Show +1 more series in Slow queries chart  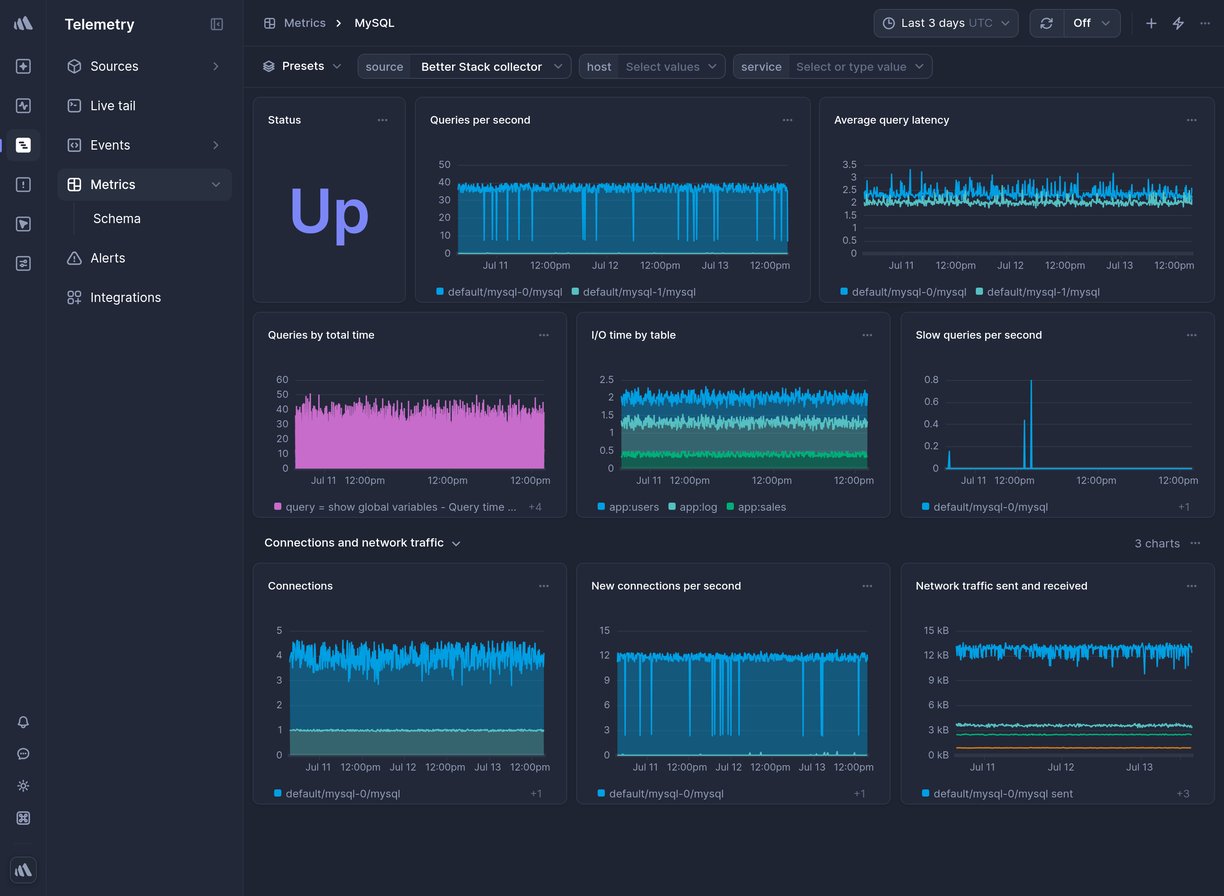point(1183,507)
